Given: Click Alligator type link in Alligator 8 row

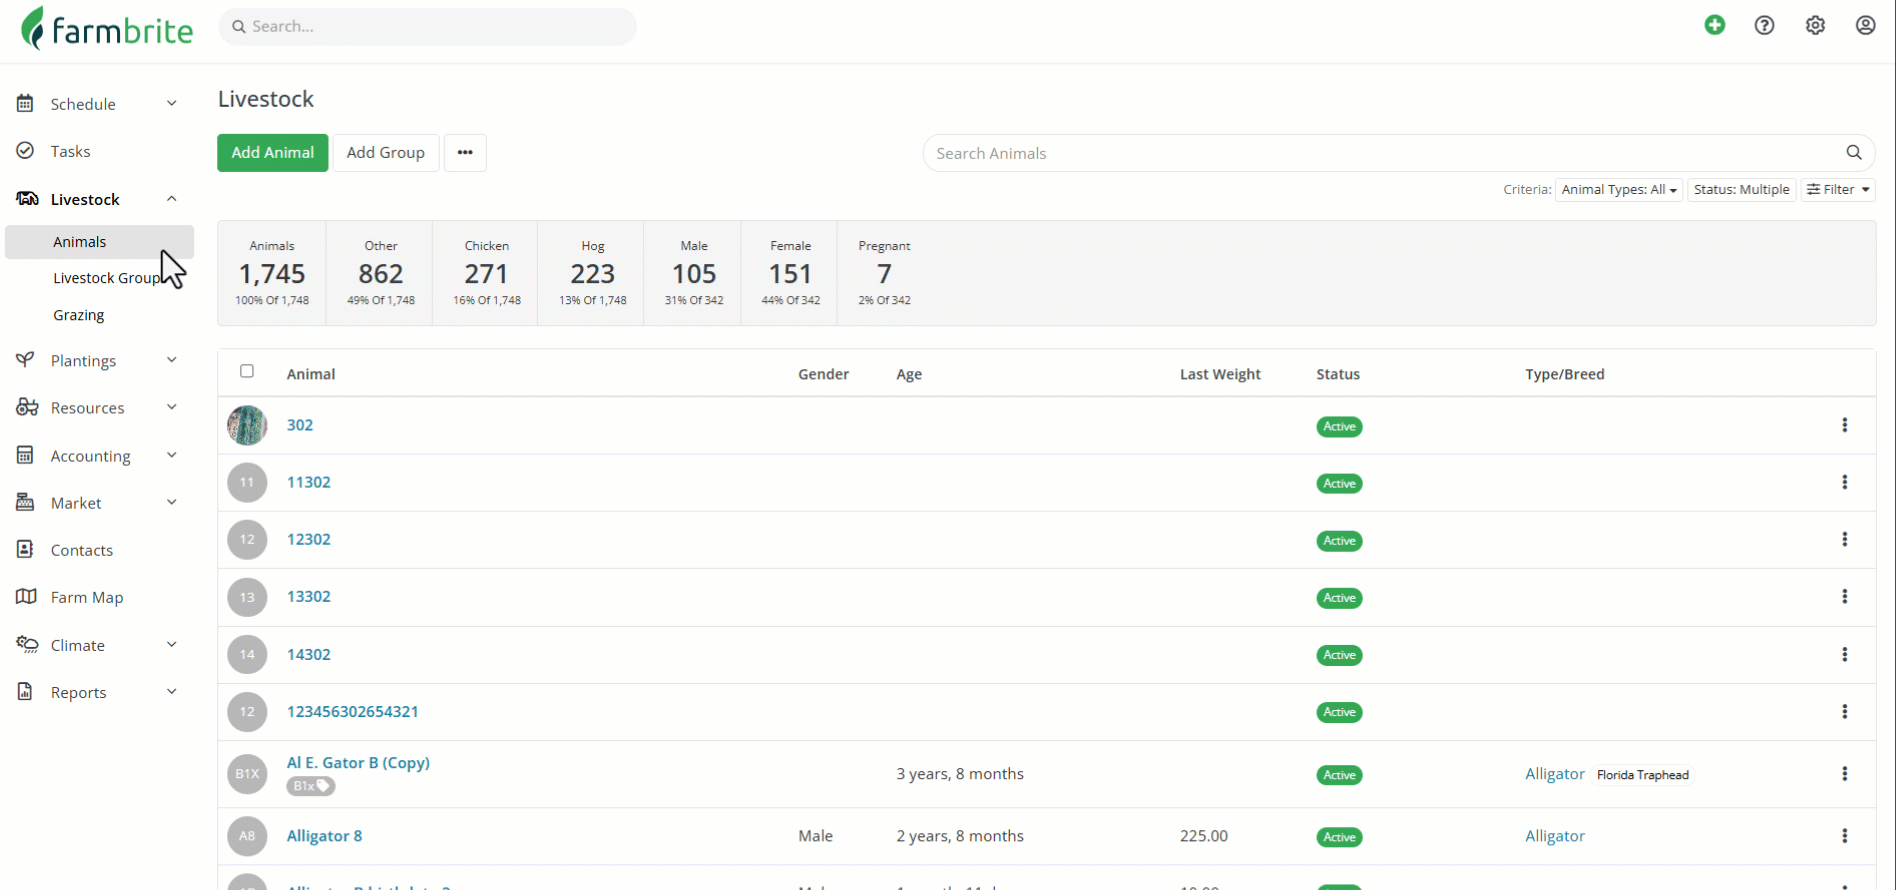Looking at the screenshot, I should 1555,836.
